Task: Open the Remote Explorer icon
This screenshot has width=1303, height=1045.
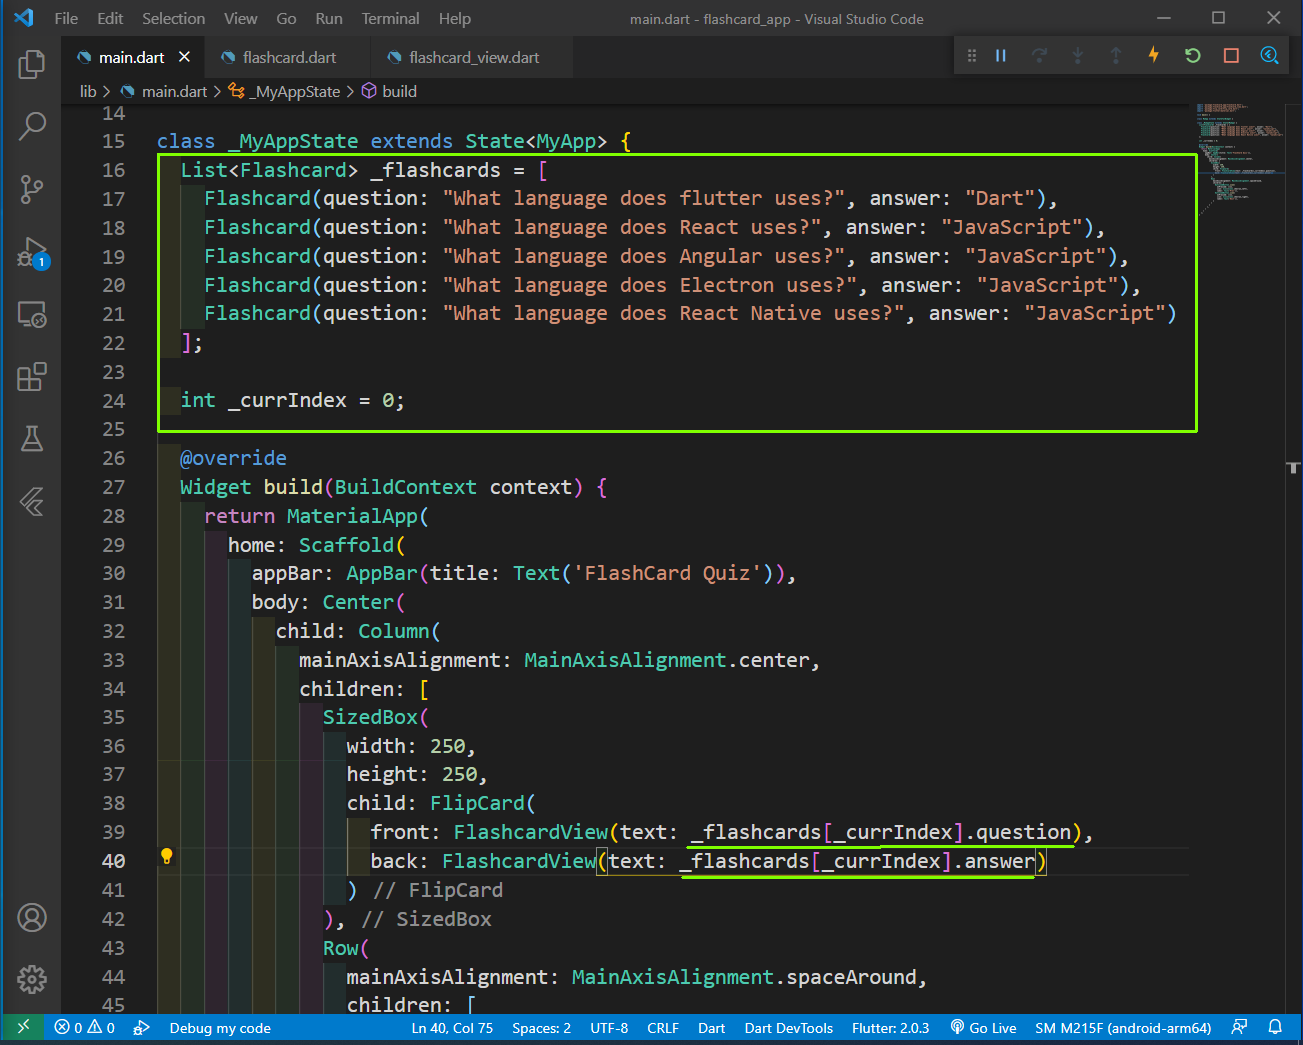Action: point(32,315)
